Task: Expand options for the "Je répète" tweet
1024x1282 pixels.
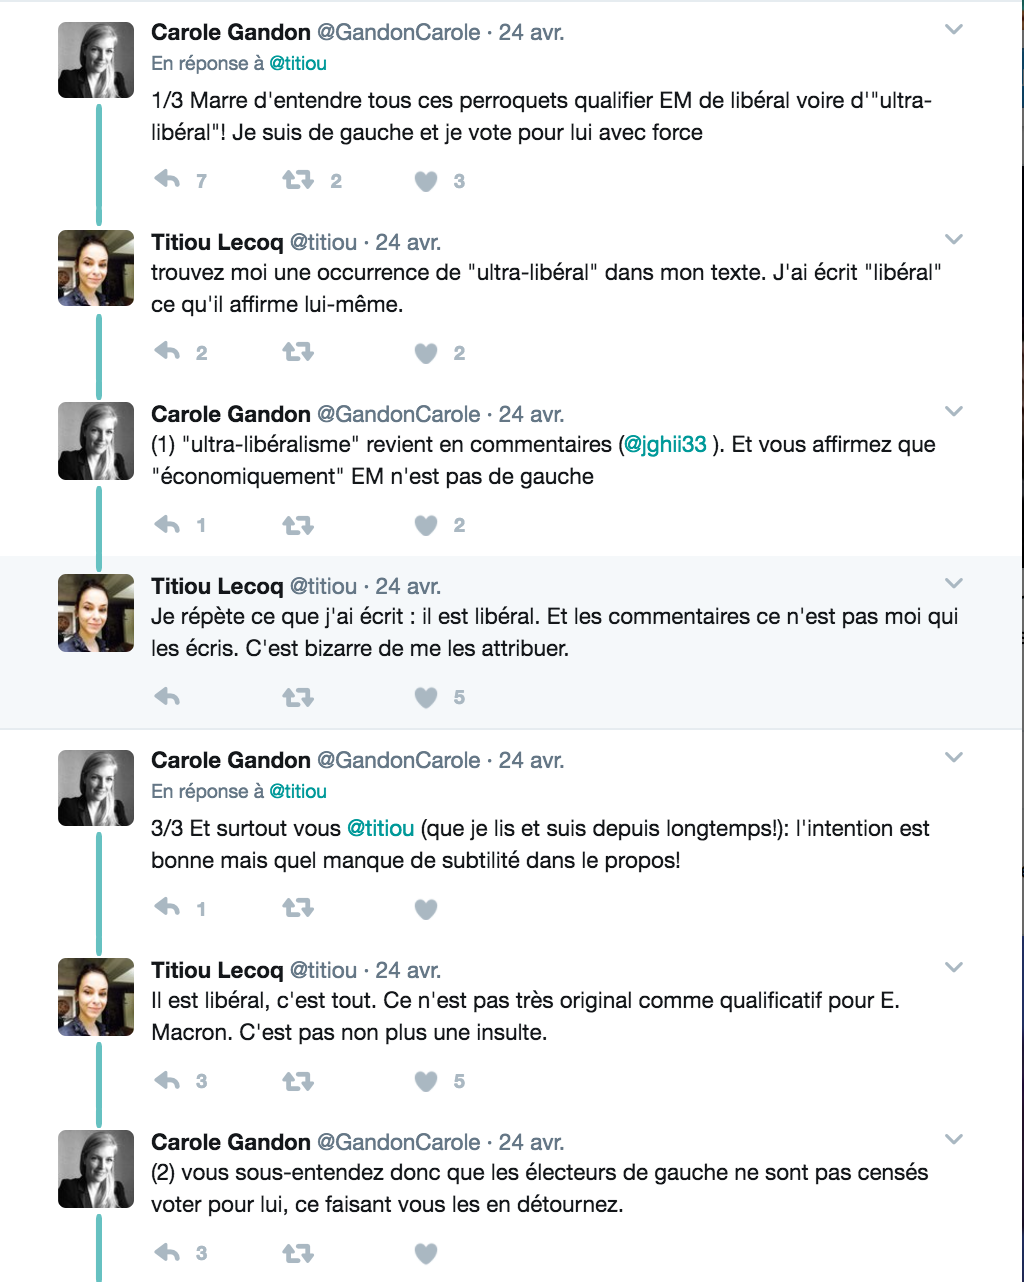Action: pos(954,583)
